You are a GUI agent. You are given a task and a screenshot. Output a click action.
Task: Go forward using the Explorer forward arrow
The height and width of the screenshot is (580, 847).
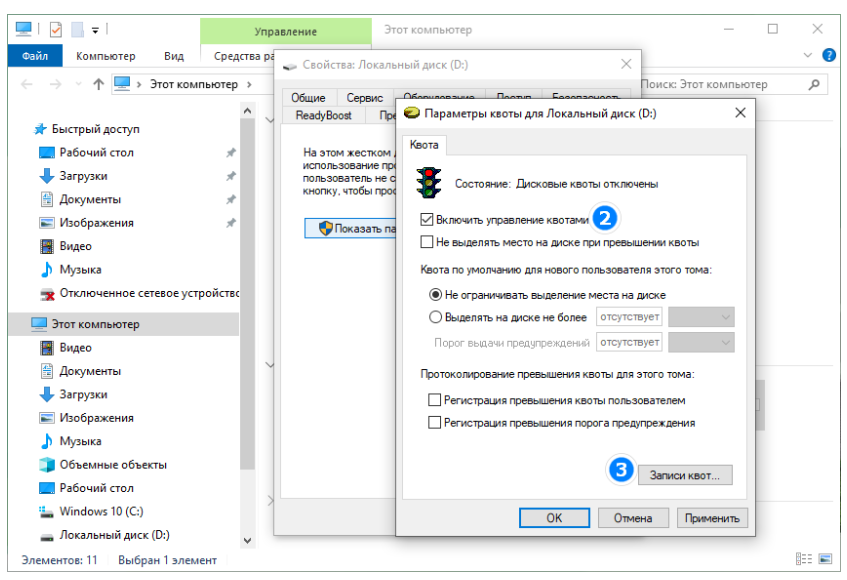[x=55, y=84]
